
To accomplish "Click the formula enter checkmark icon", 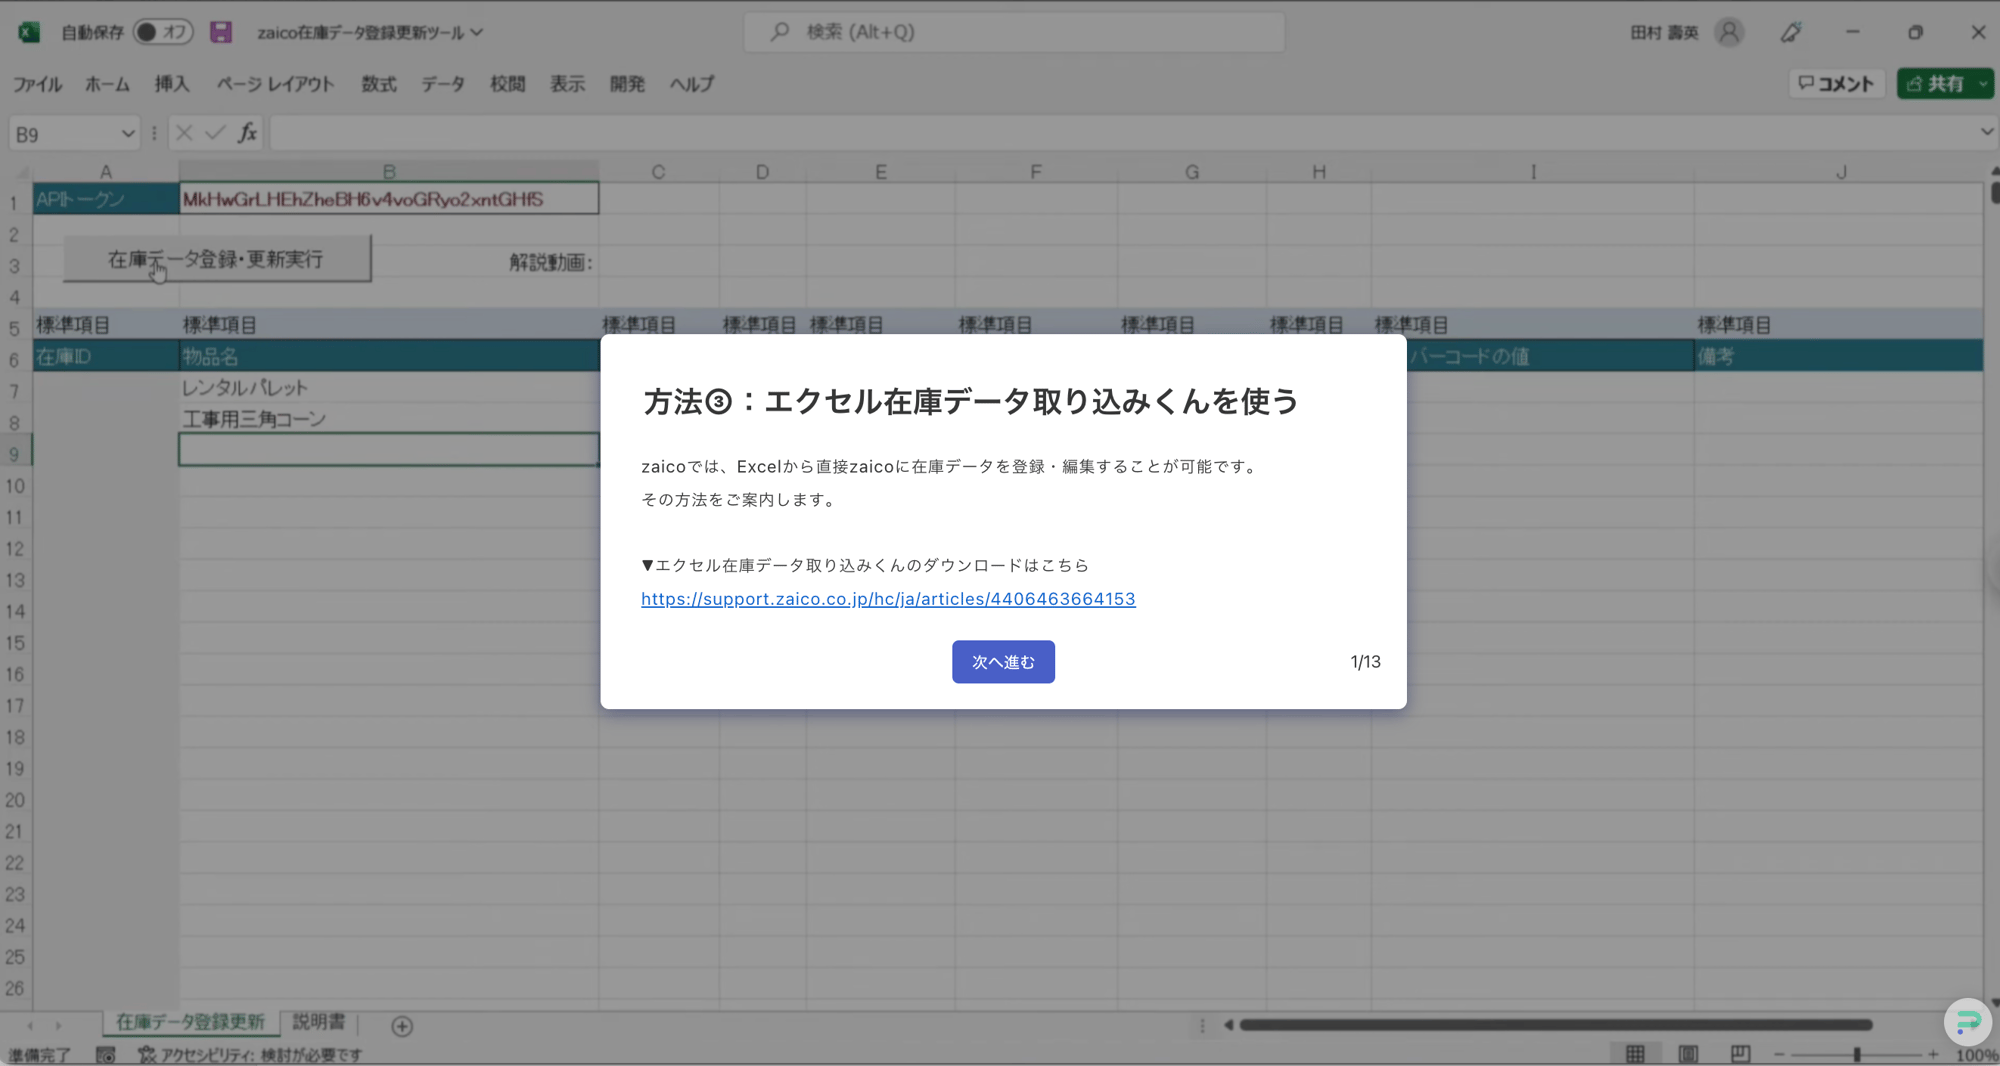I will (215, 133).
